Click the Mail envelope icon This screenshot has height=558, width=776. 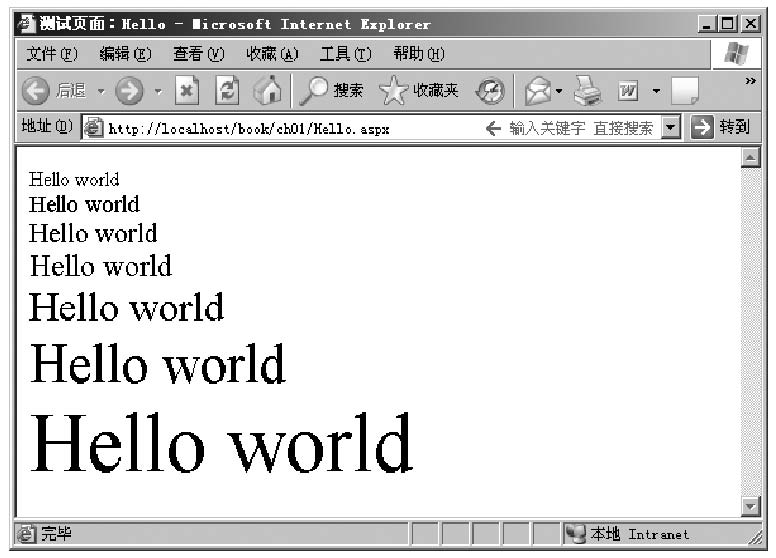click(538, 91)
